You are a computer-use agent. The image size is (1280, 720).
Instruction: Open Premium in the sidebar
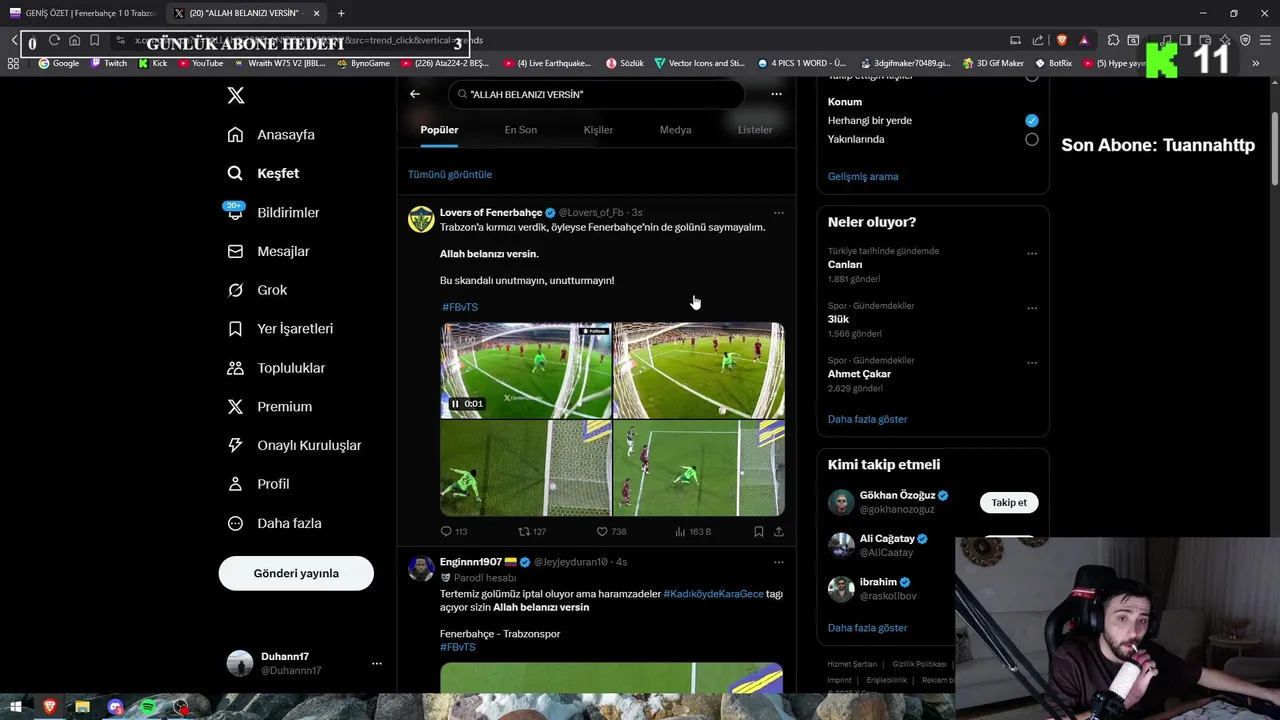coord(269,407)
